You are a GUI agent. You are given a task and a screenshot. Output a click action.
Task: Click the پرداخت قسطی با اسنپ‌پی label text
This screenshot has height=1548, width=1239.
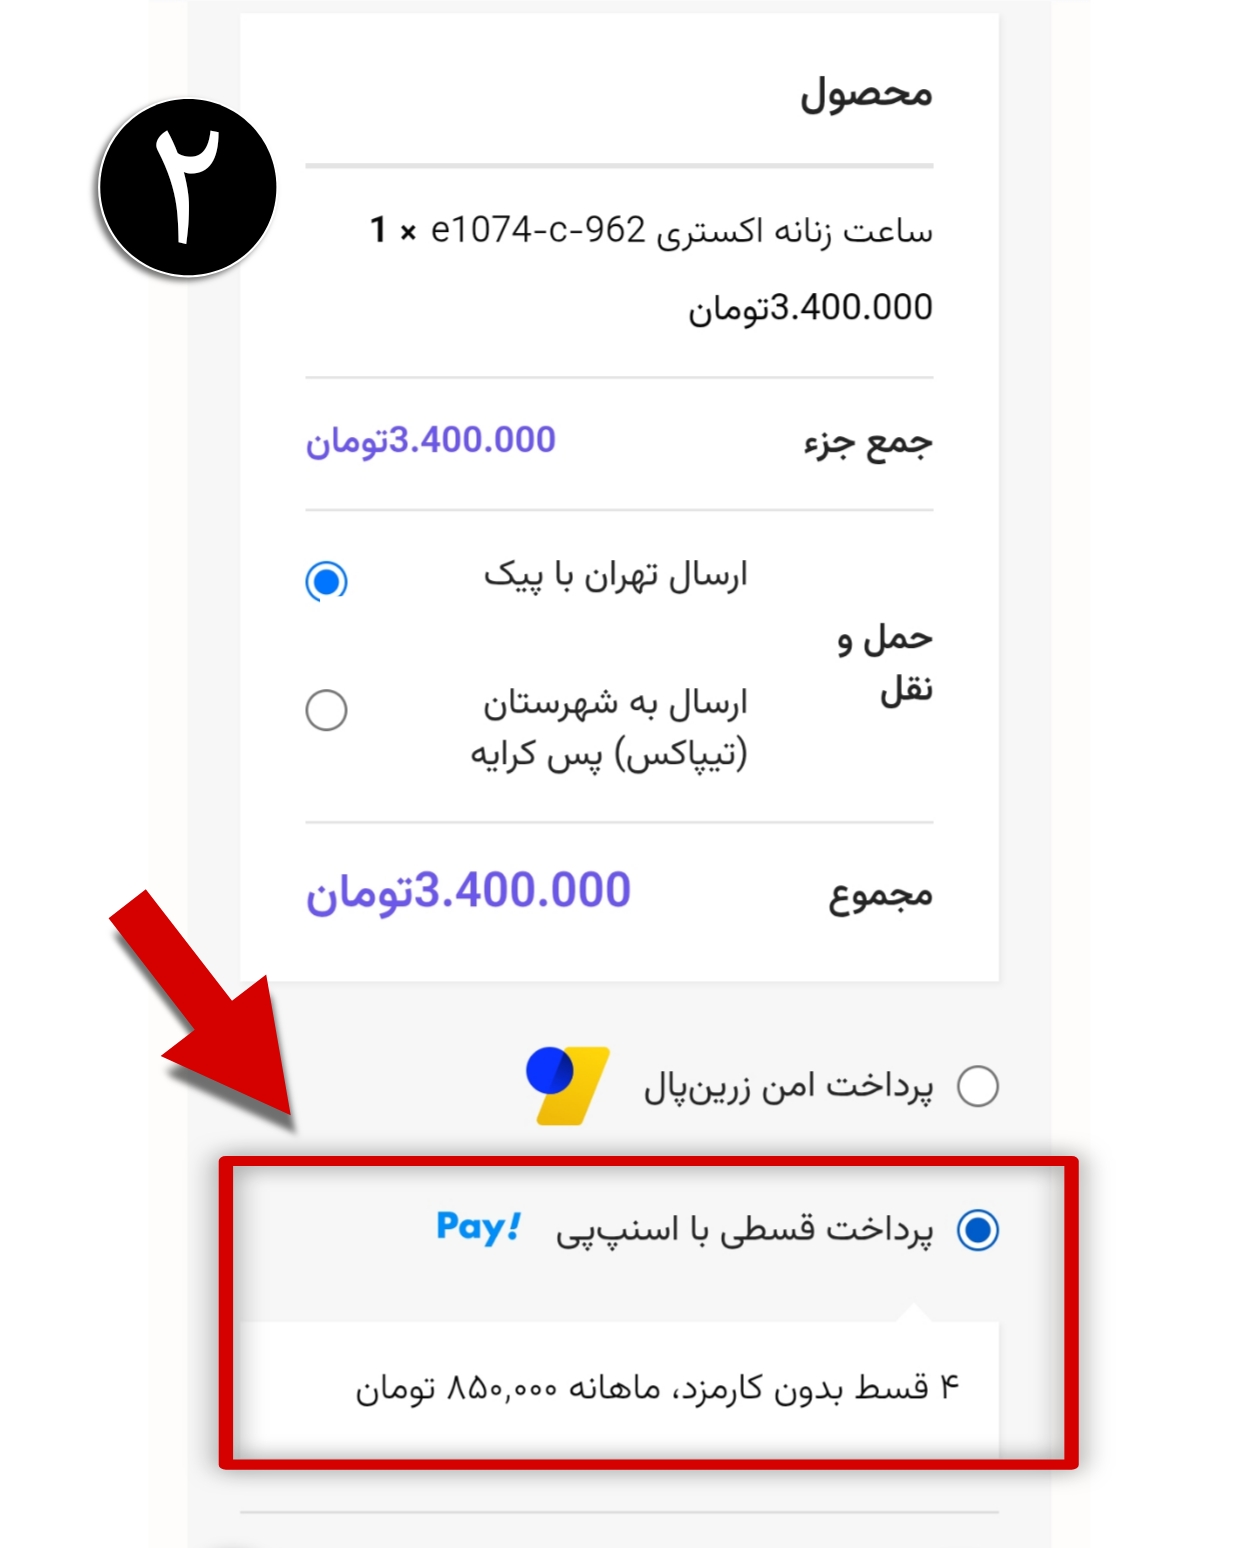point(745,1229)
